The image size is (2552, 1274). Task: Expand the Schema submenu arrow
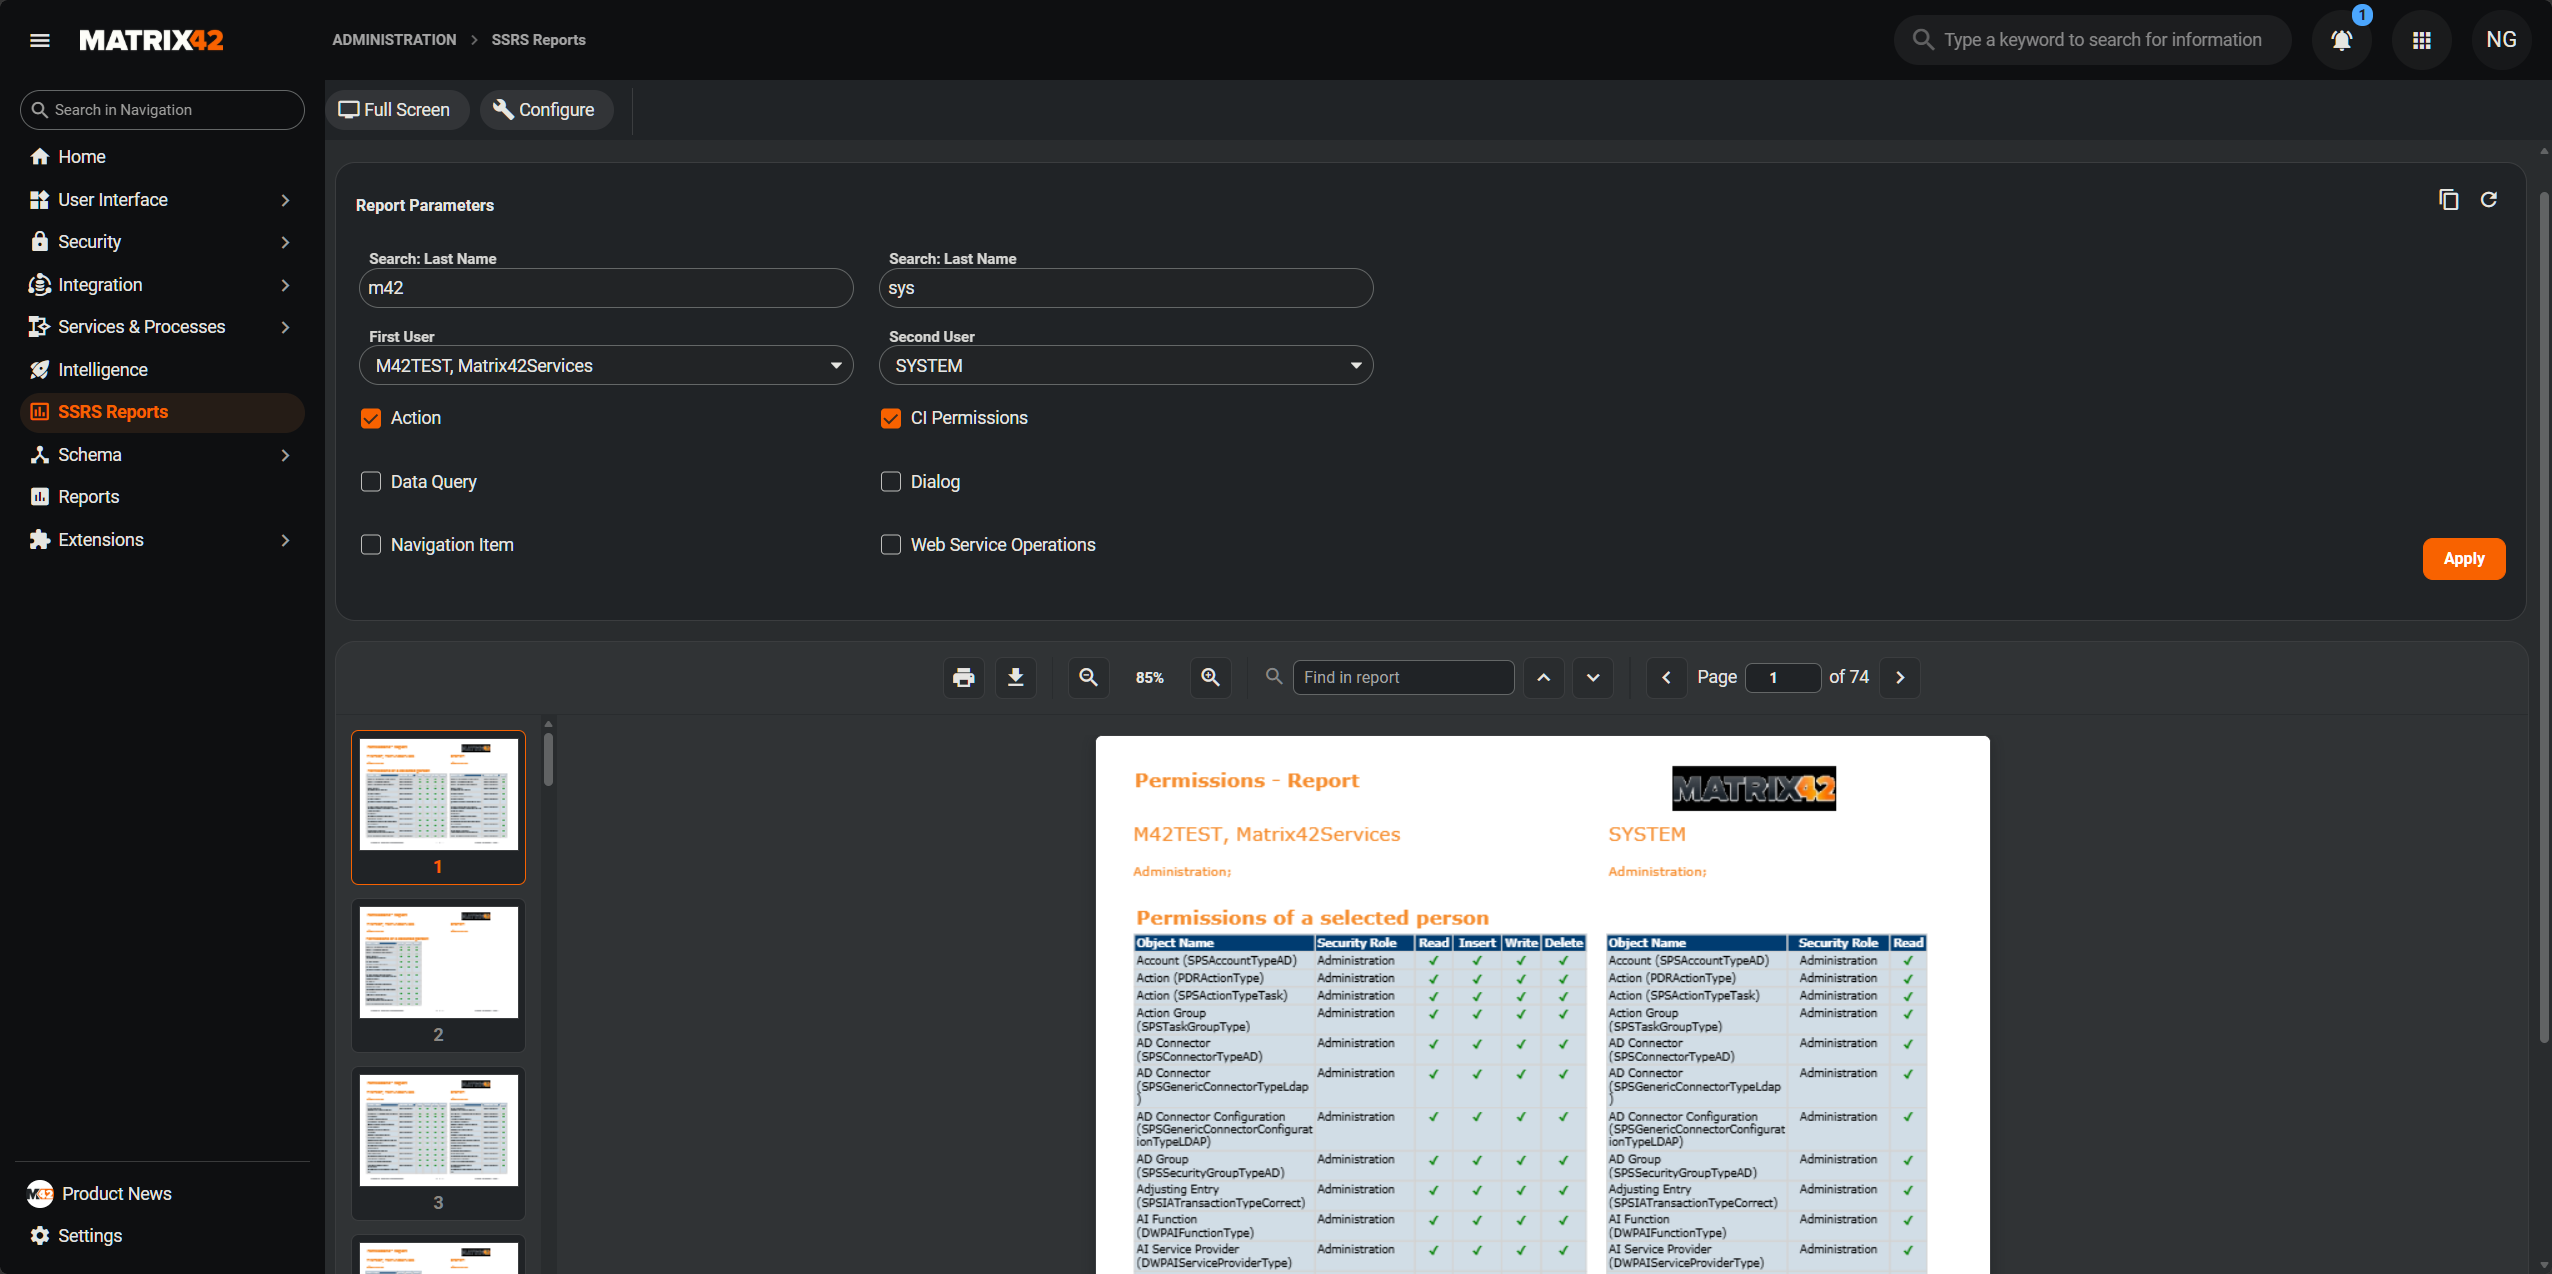[286, 455]
